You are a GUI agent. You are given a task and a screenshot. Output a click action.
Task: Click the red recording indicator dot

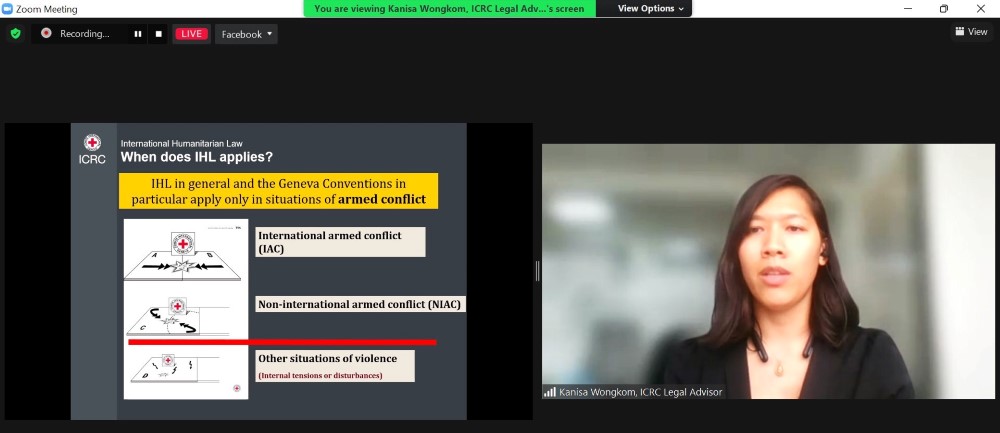[46, 33]
